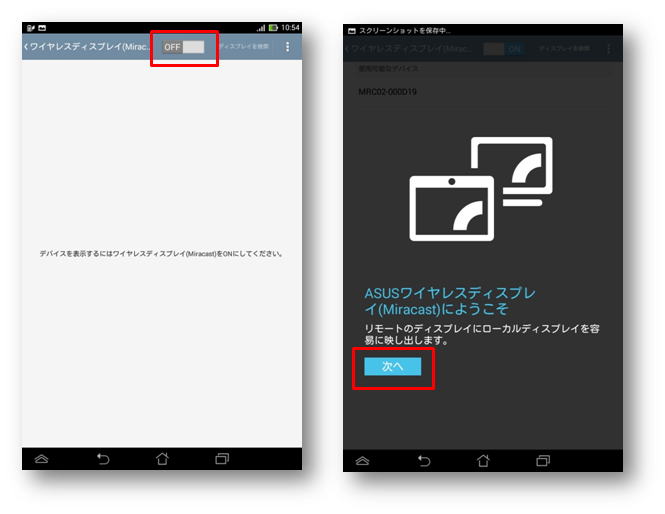Tap the up-chevron icon in left navigation bar
This screenshot has height=514, width=665.
point(42,459)
